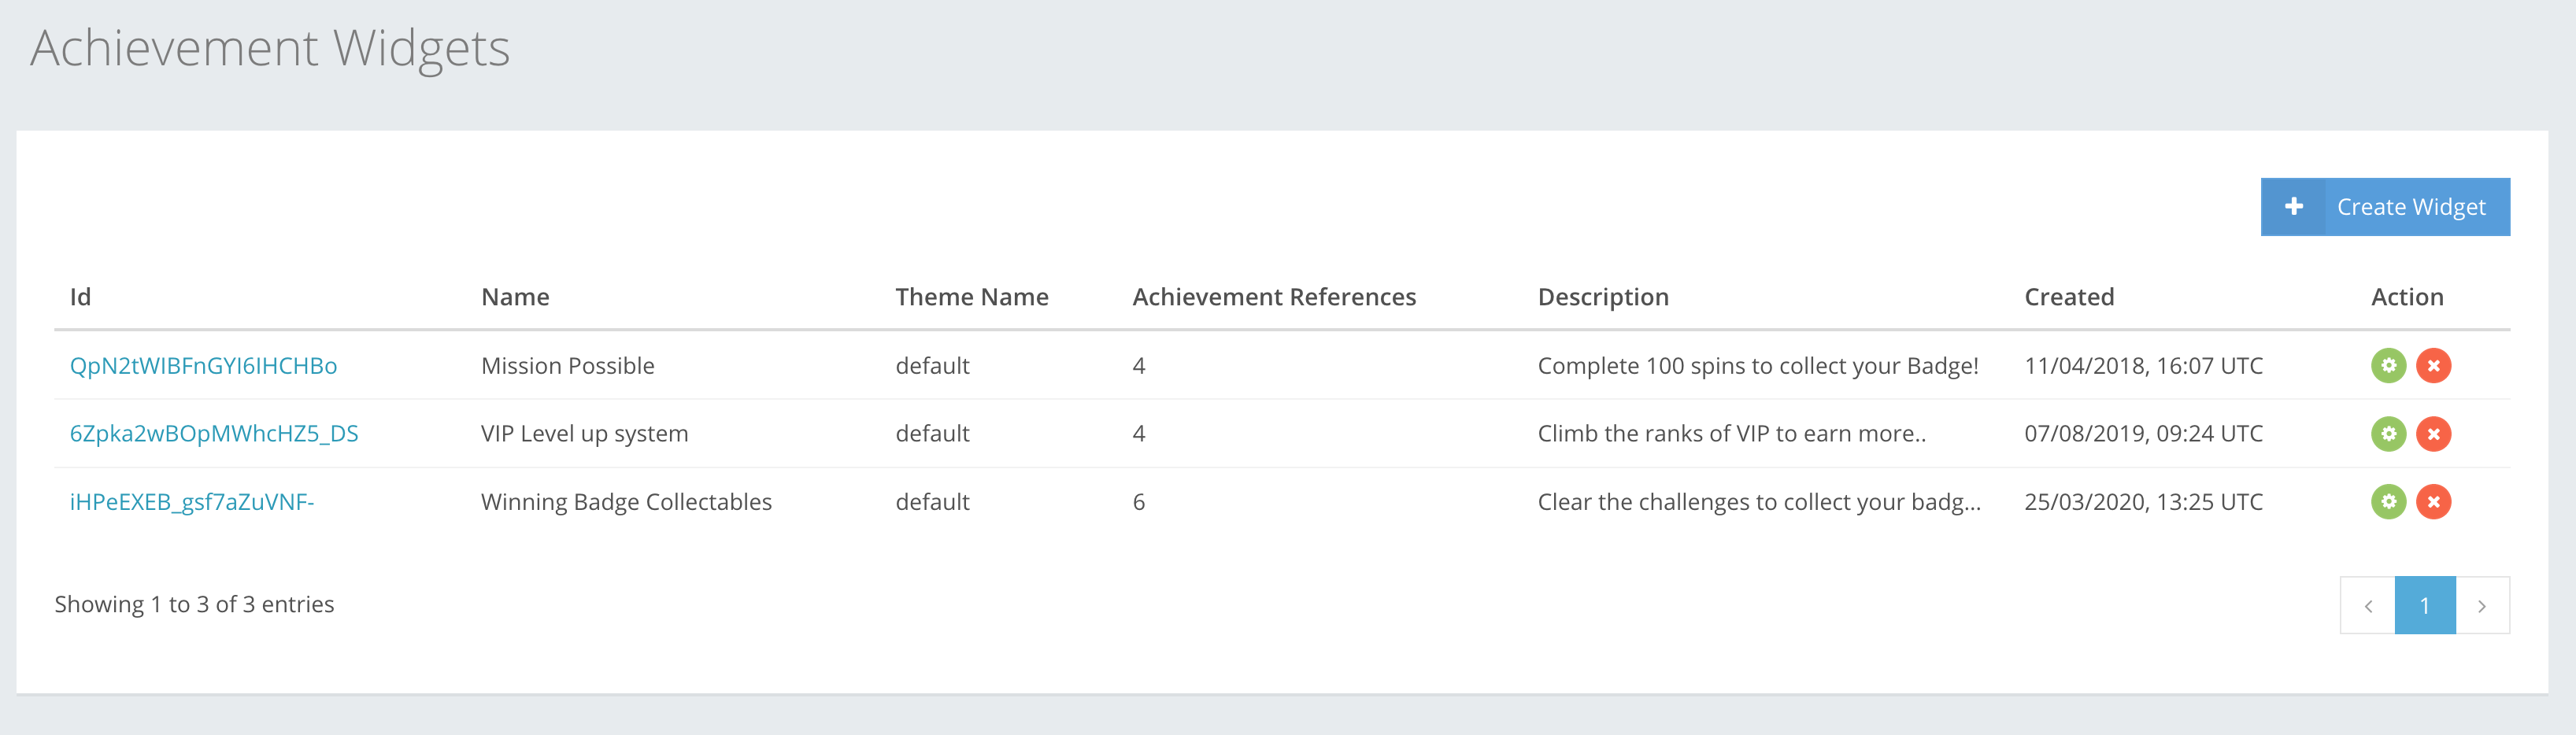Image resolution: width=2576 pixels, height=735 pixels.
Task: Sort the table by Id column
Action: 80,296
